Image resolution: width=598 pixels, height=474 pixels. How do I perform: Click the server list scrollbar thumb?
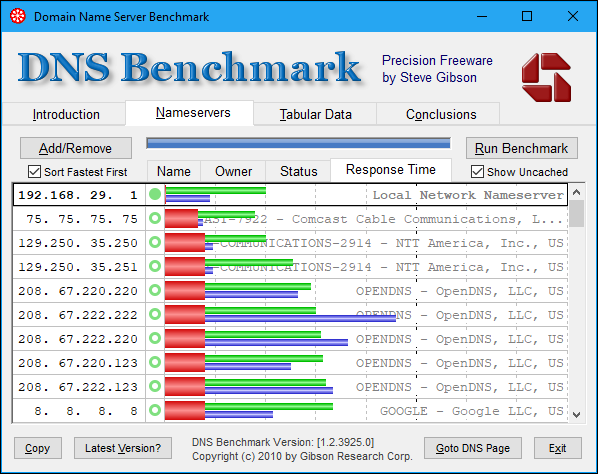click(577, 214)
